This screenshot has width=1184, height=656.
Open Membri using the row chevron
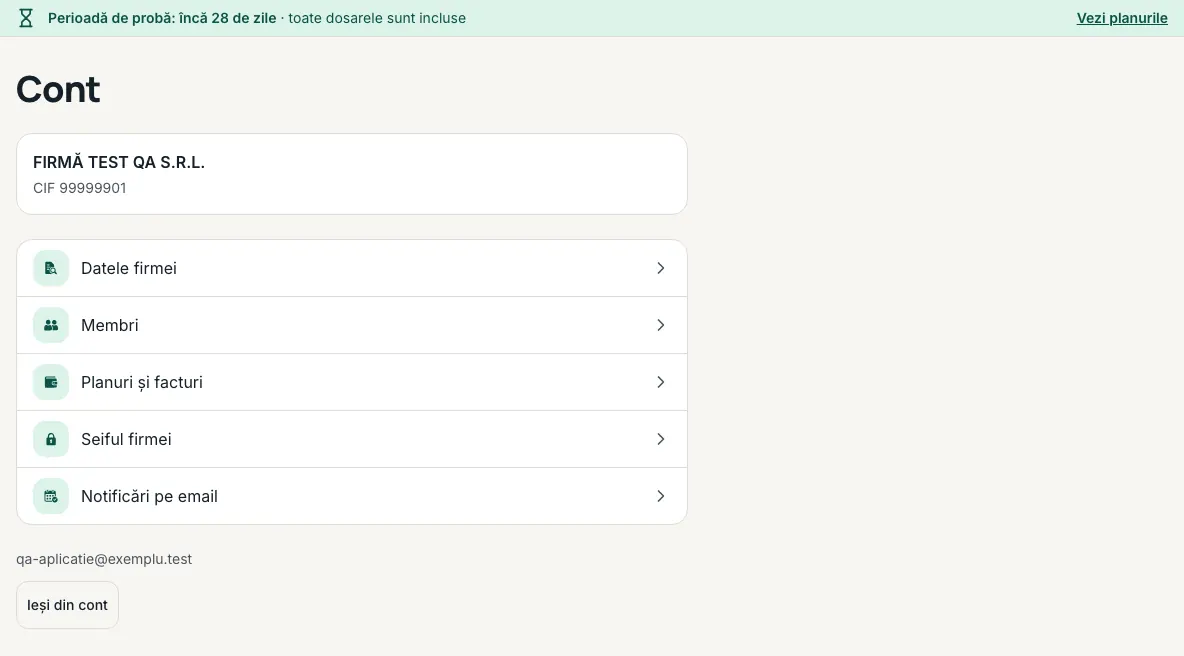tap(661, 325)
